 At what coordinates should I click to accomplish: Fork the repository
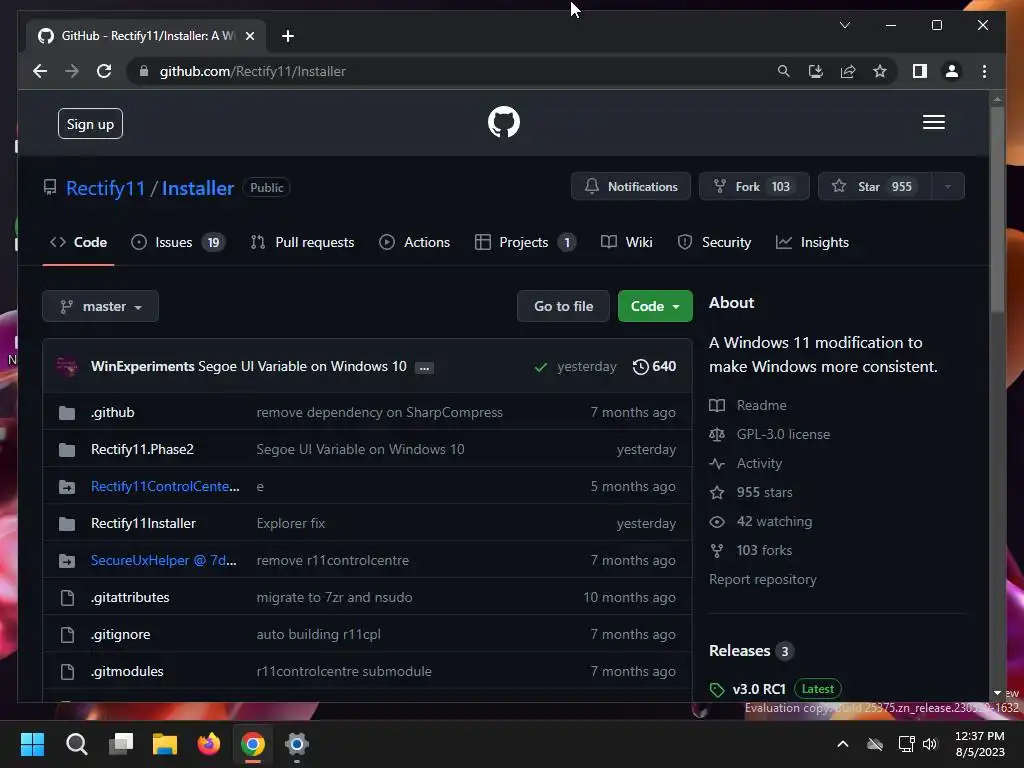click(754, 187)
